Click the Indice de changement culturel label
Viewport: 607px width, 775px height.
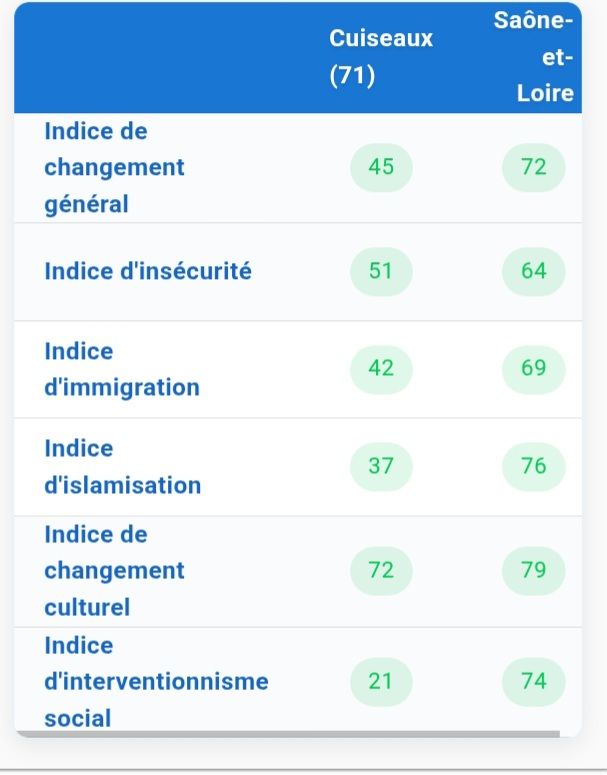(114, 571)
